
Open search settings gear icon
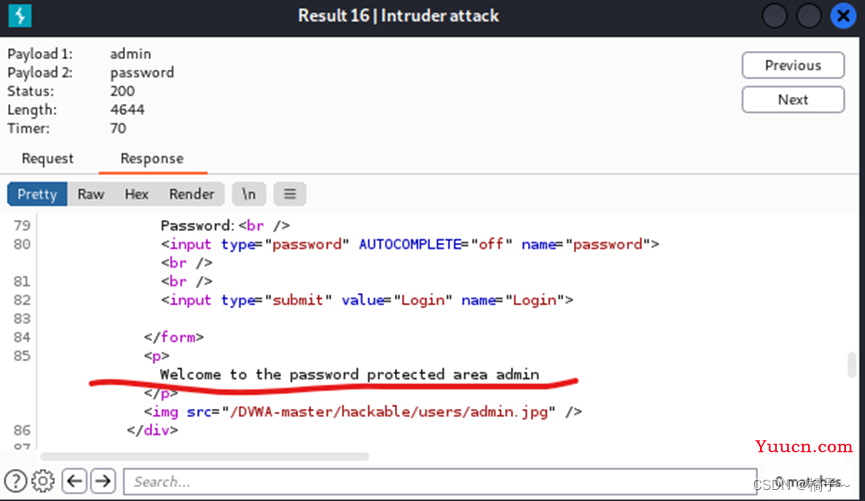coord(43,481)
